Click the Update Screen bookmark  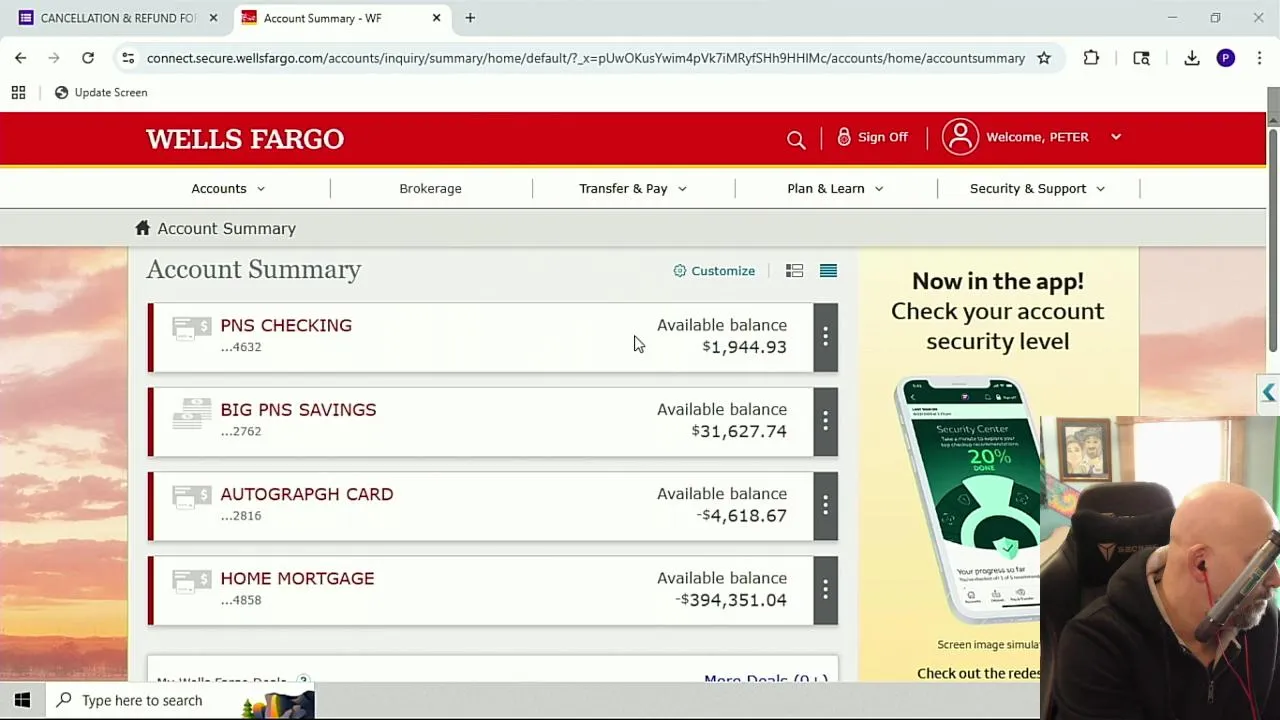pos(101,92)
